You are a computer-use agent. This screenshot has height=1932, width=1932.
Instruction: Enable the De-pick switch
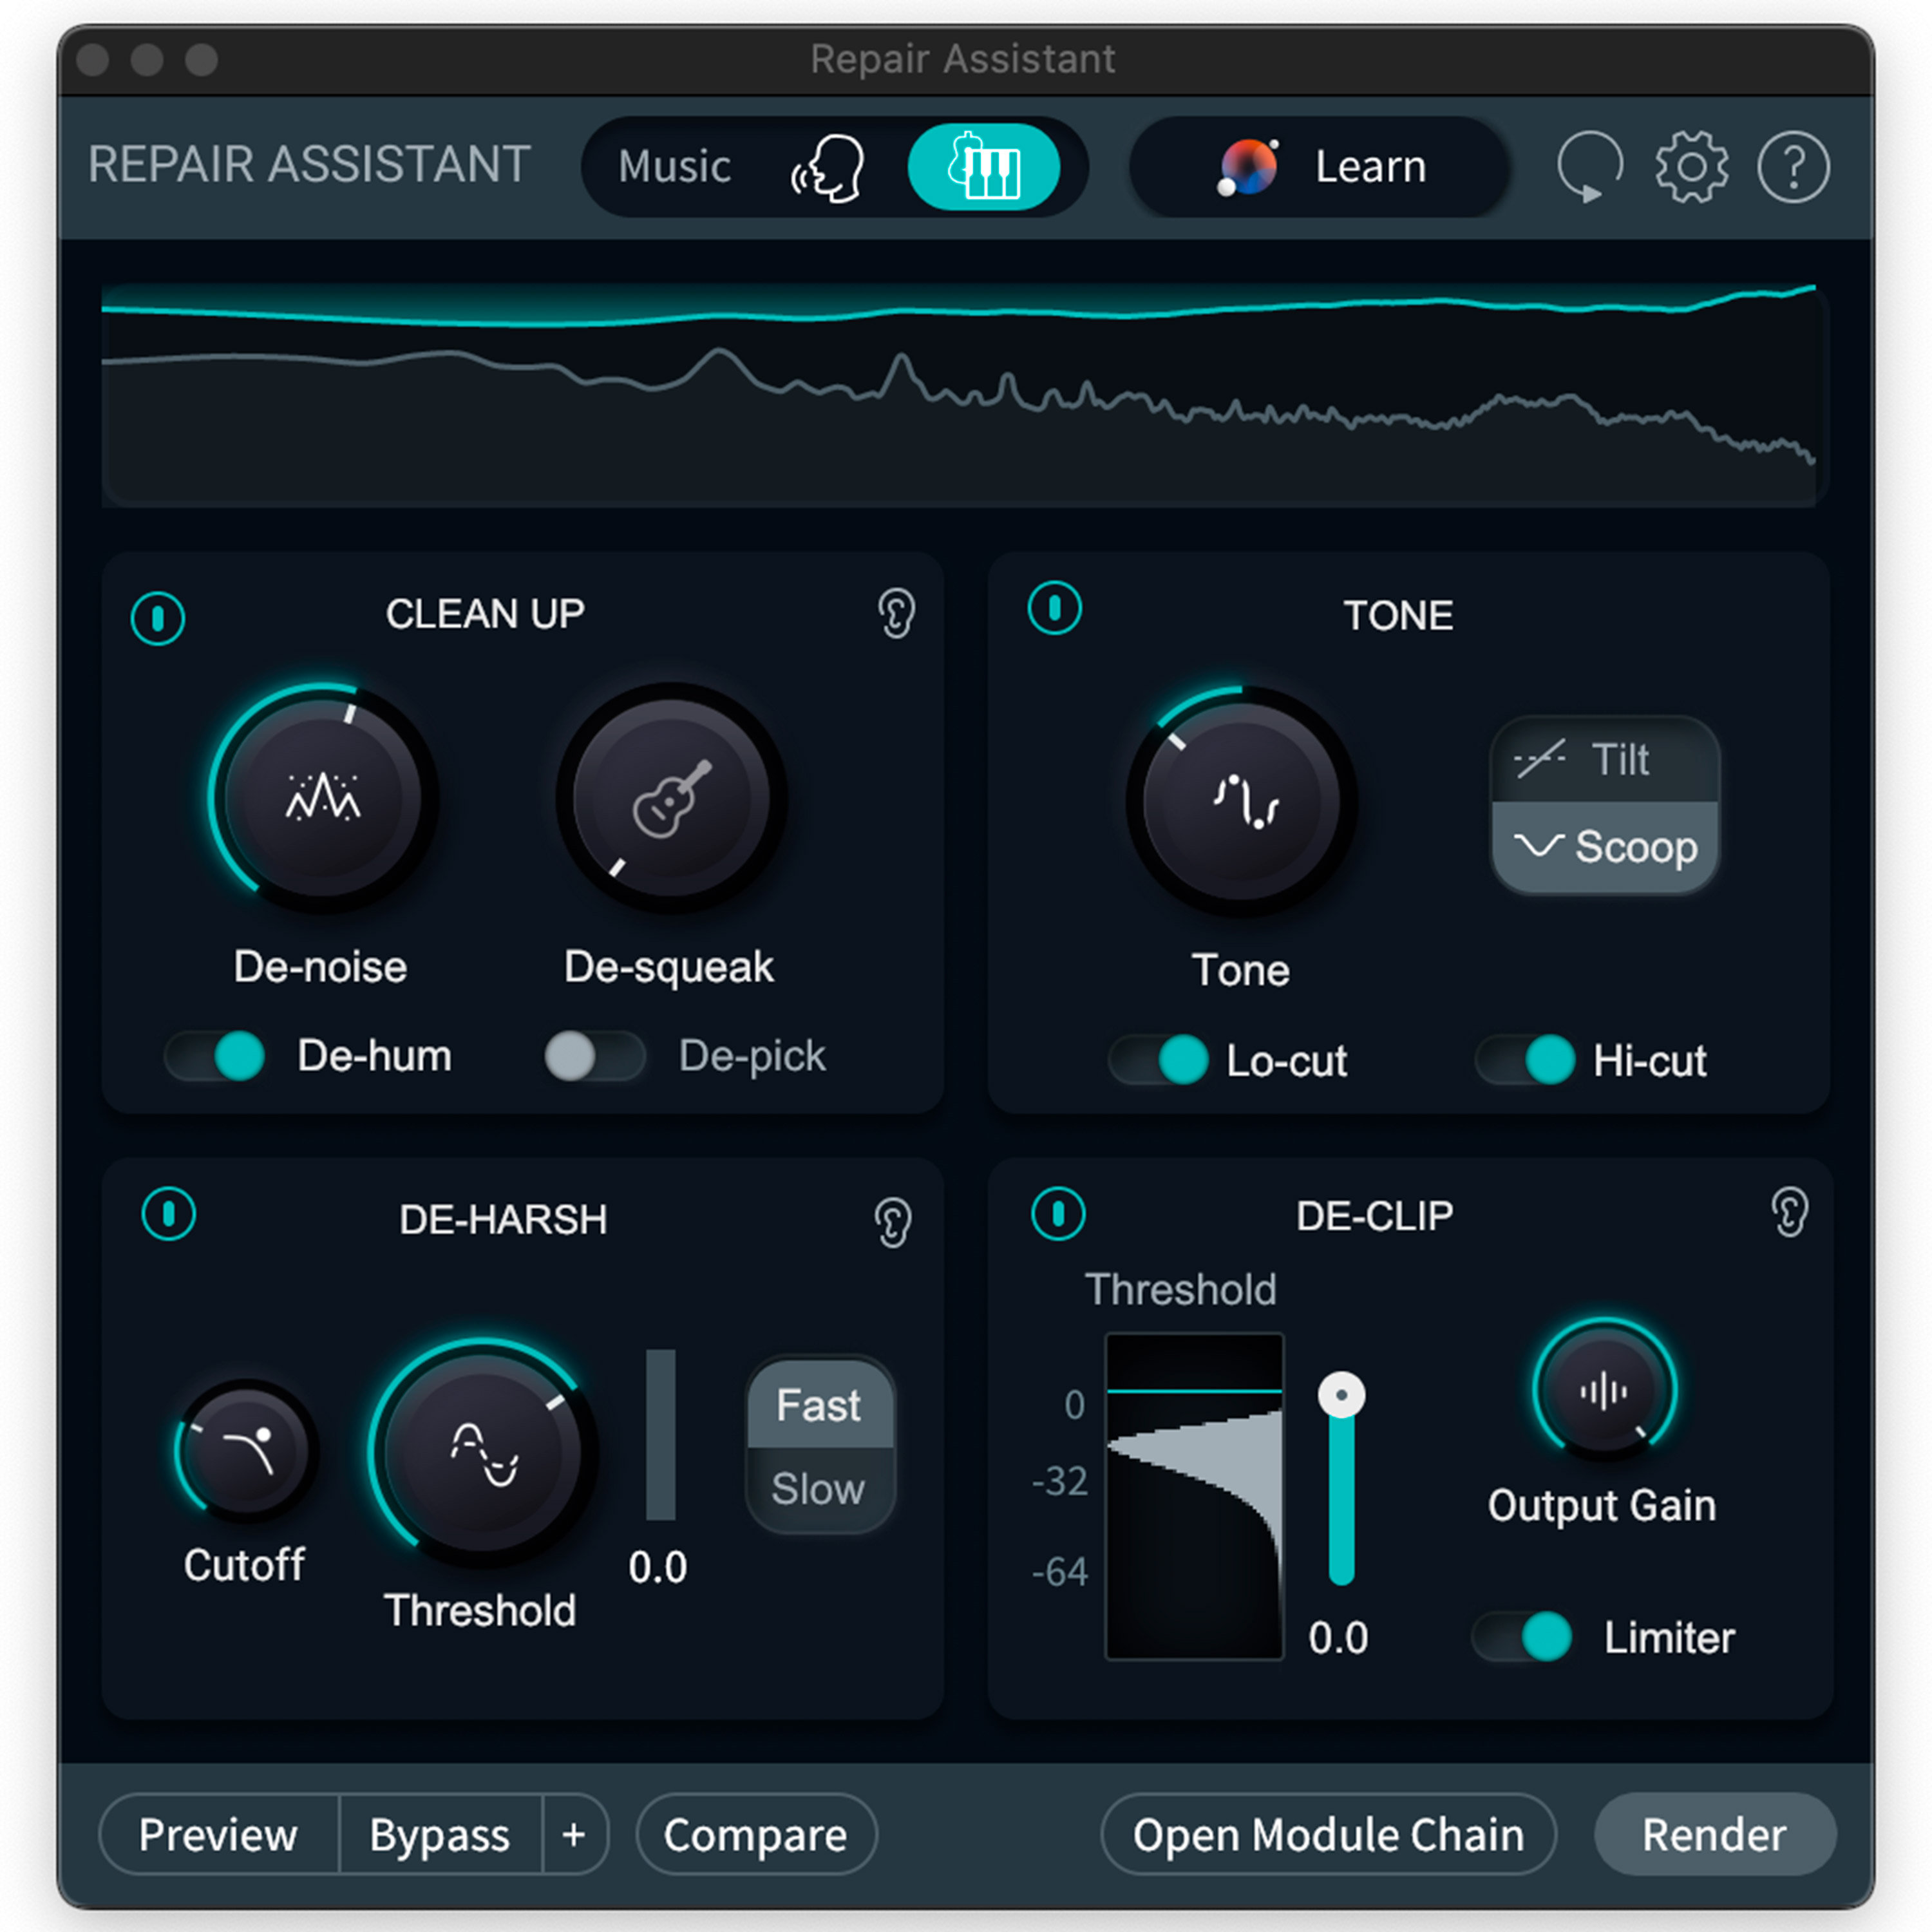point(595,1056)
